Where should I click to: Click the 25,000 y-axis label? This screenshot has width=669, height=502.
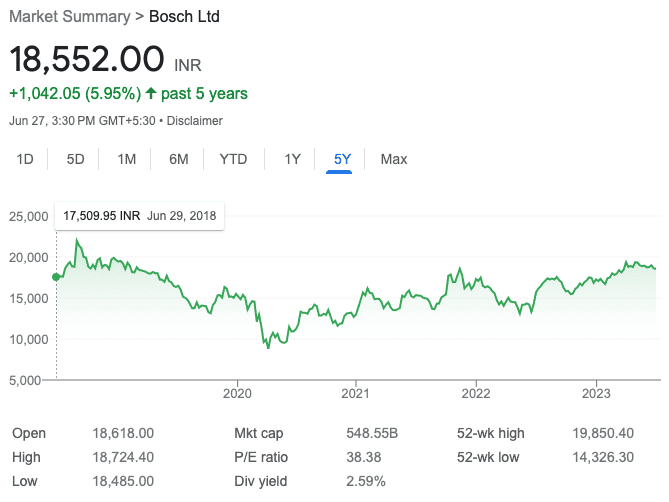[x=29, y=216]
